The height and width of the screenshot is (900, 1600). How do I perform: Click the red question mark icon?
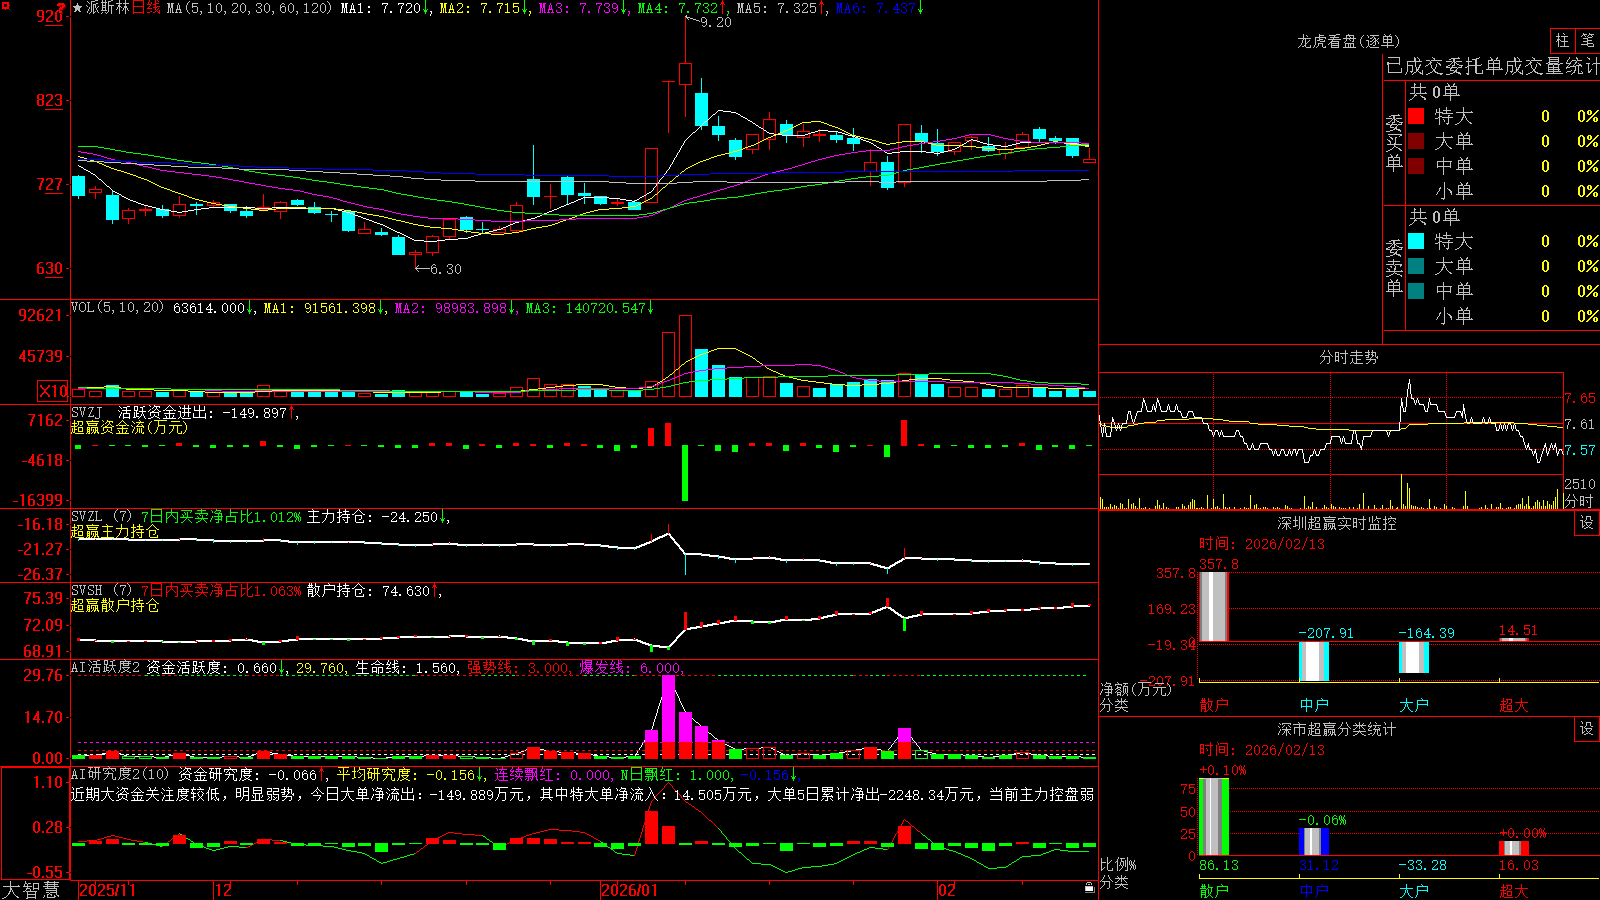point(61,9)
